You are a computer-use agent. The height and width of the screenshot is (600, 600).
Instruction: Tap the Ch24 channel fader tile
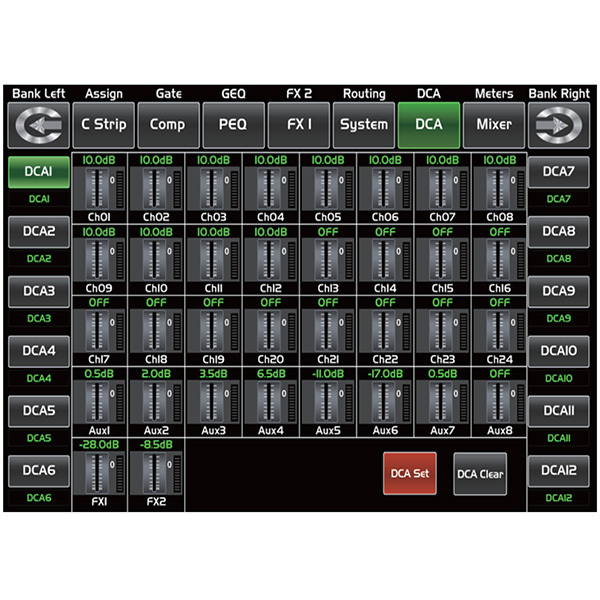pyautogui.click(x=497, y=331)
